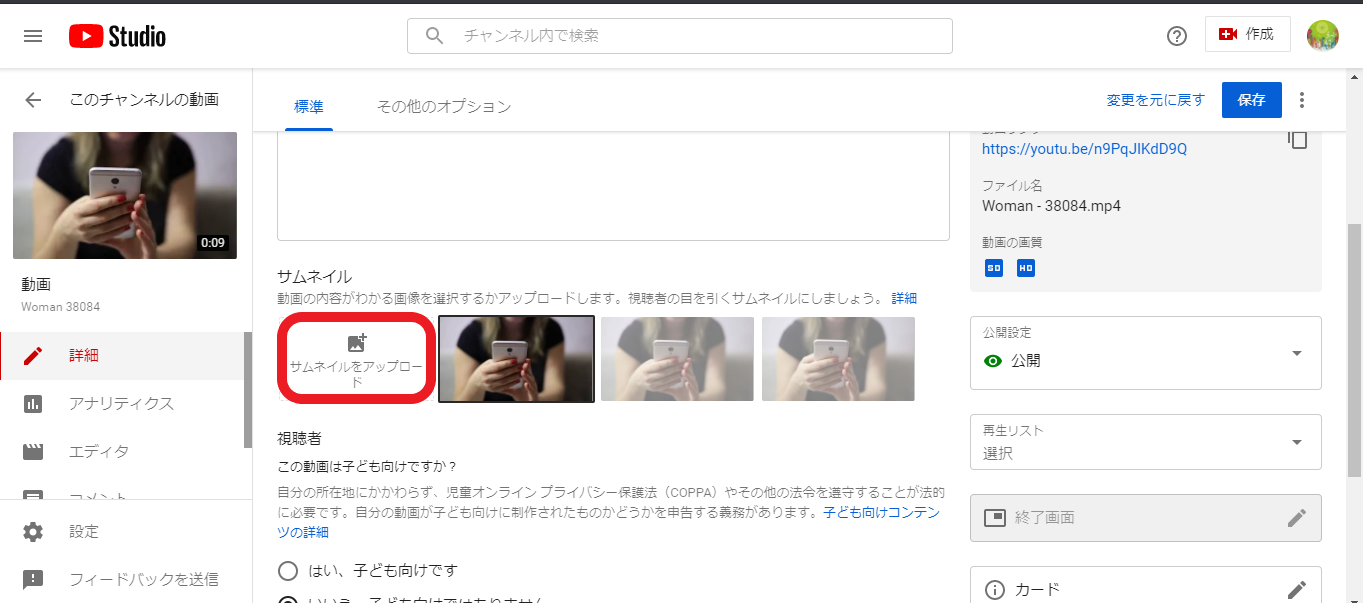
Task: Select the third auto-generated thumbnail
Action: click(838, 359)
